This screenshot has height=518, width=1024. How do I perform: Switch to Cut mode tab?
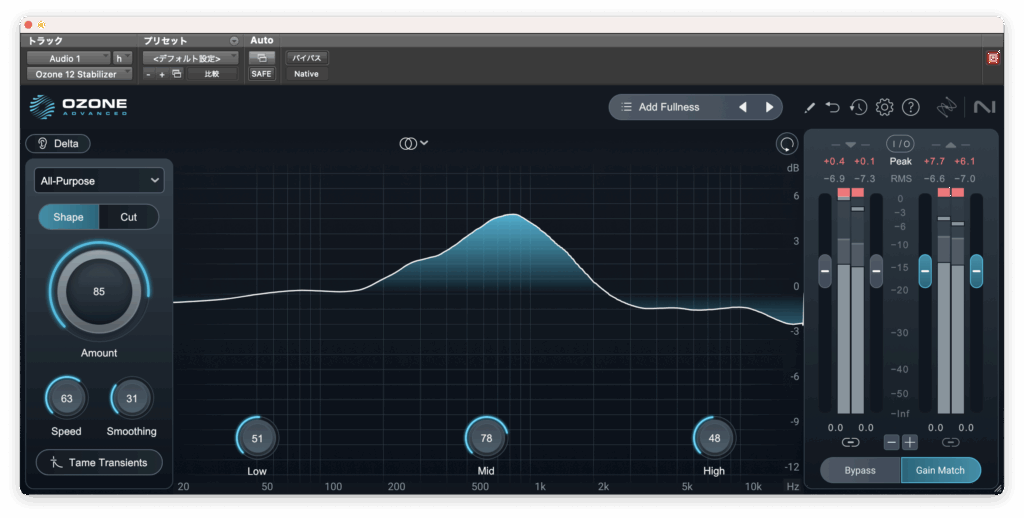coord(128,217)
